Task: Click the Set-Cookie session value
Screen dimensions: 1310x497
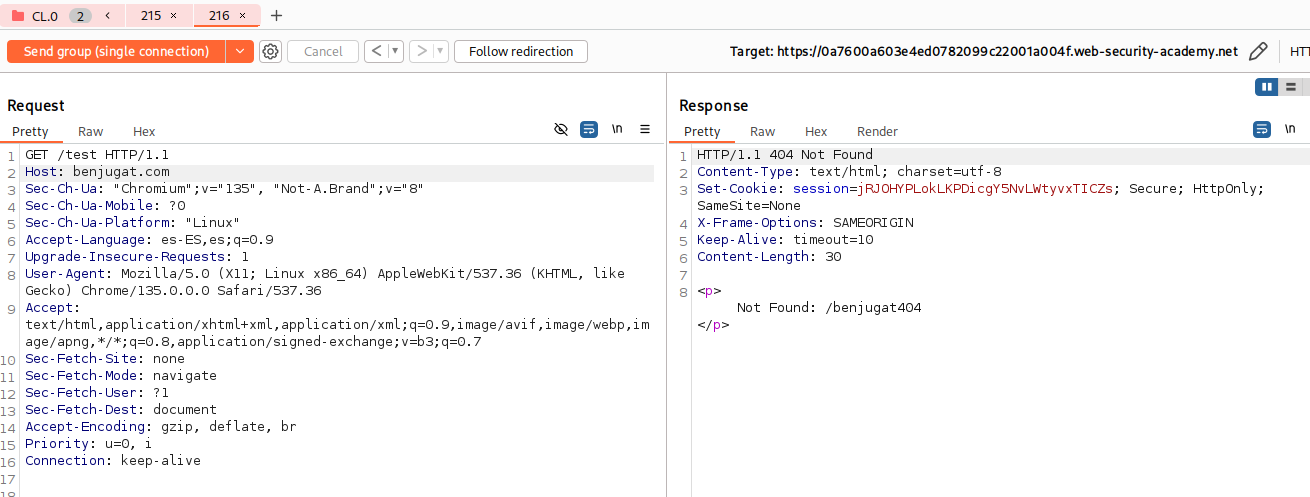Action: click(x=985, y=189)
